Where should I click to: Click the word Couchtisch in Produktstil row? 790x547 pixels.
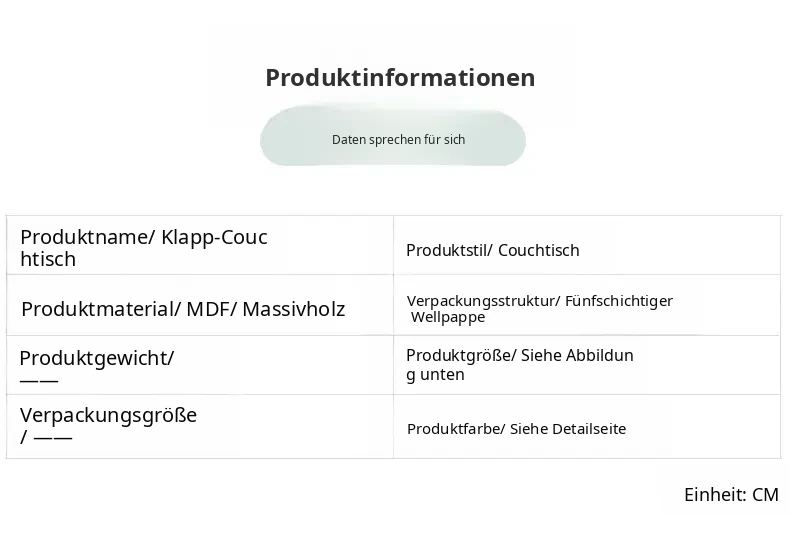tap(539, 250)
